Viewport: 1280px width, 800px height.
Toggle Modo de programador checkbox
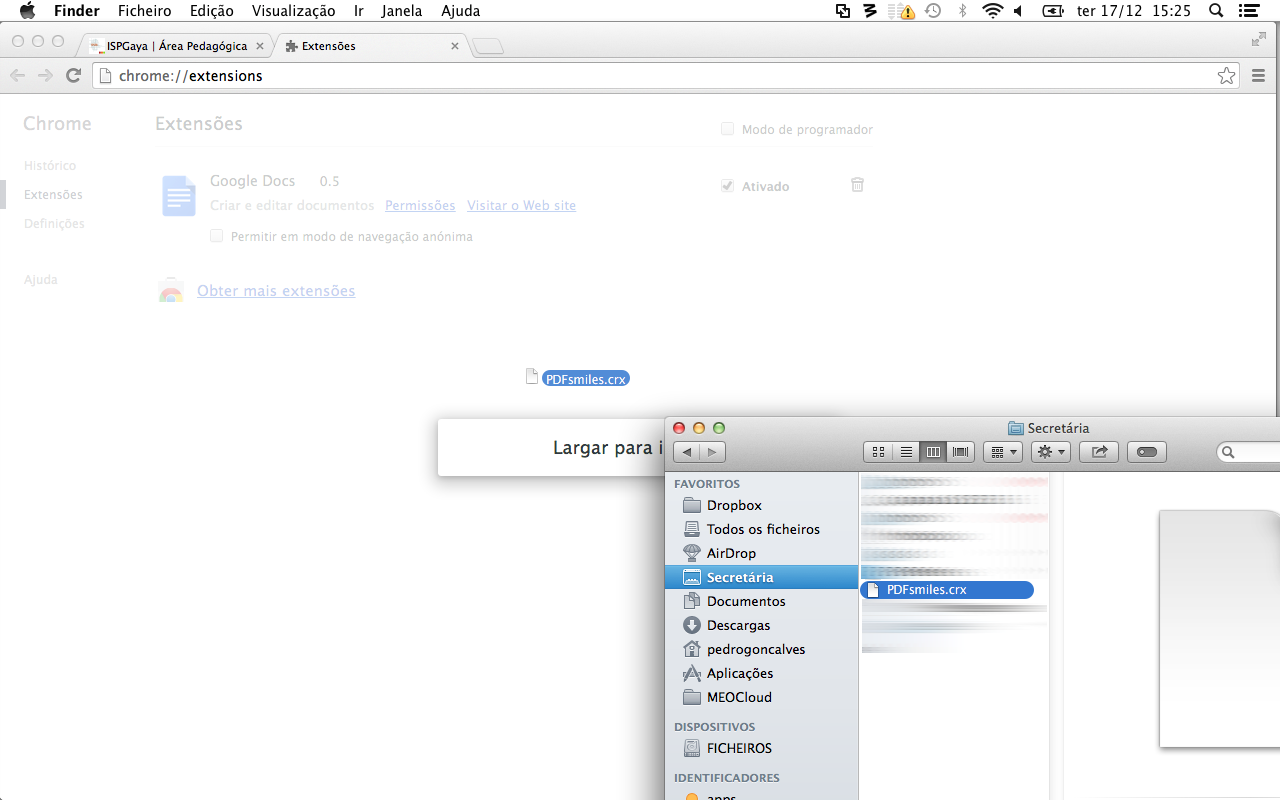tap(728, 129)
